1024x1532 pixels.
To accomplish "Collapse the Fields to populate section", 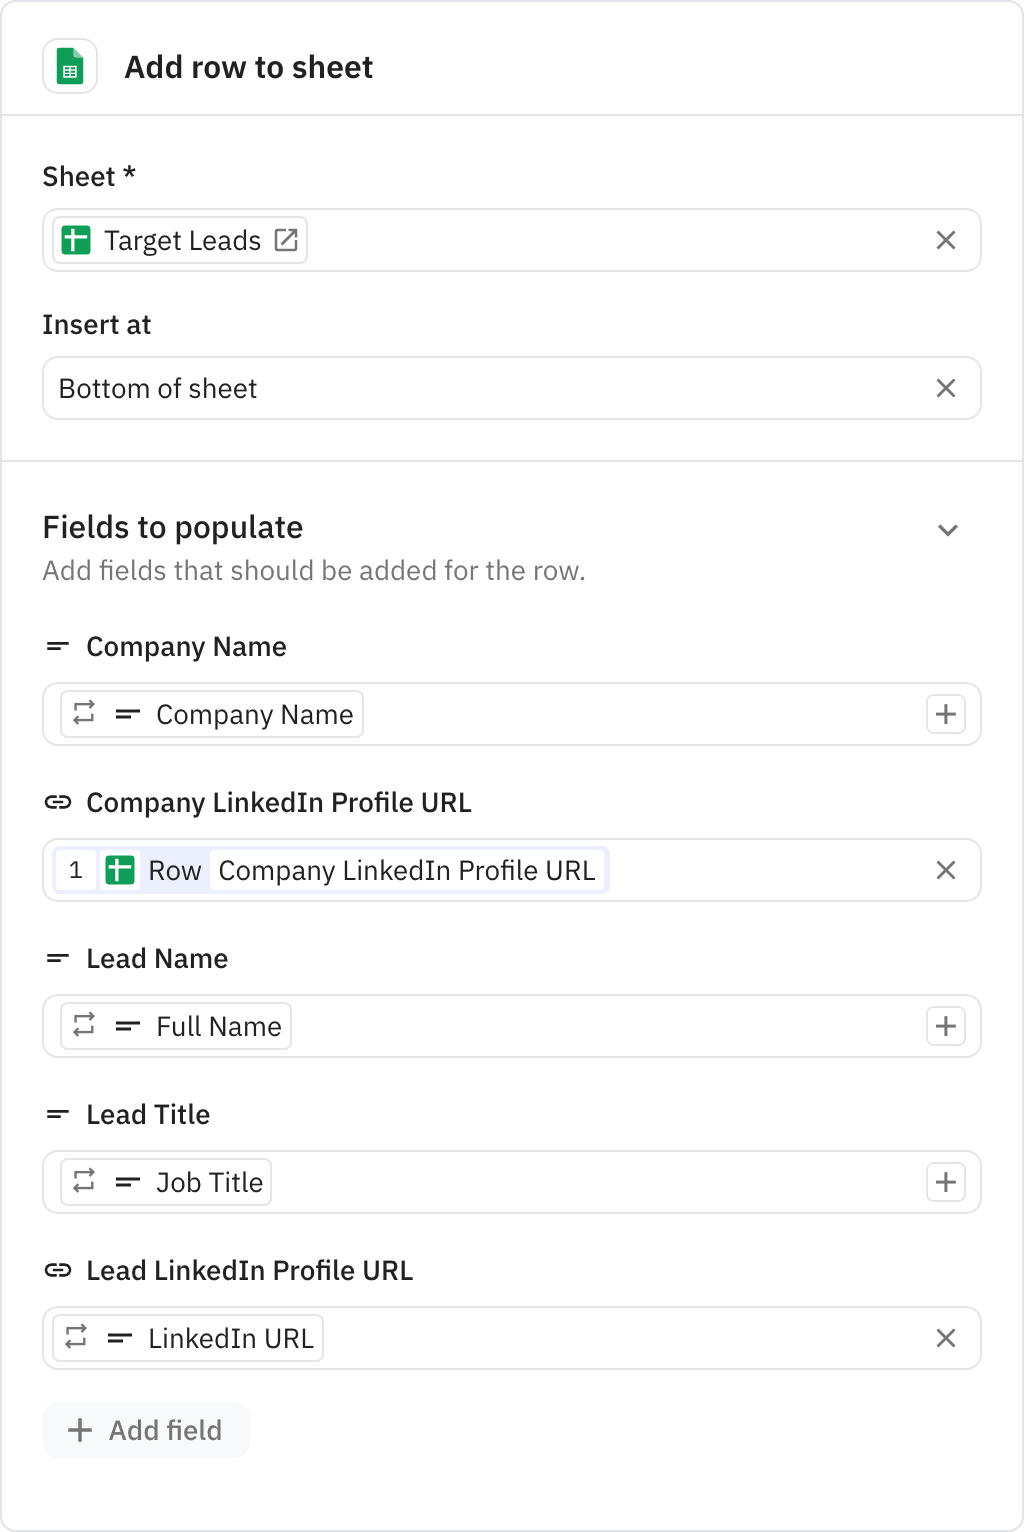I will tap(947, 529).
